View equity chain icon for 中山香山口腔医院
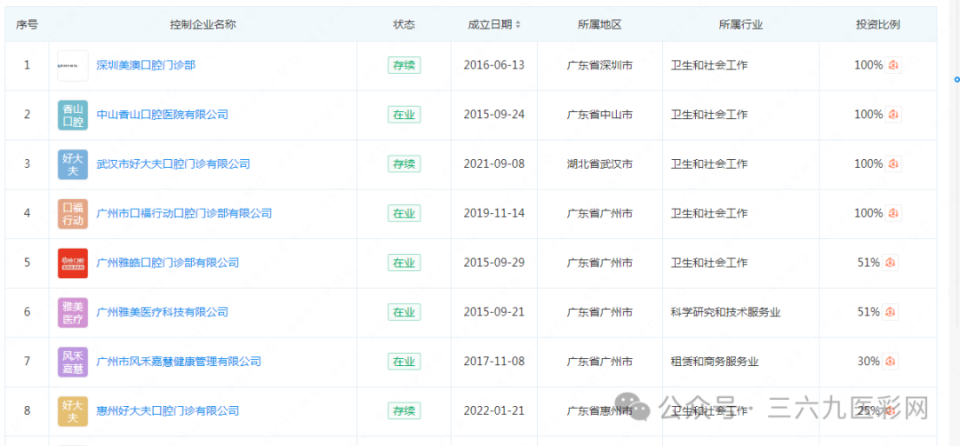 893,115
